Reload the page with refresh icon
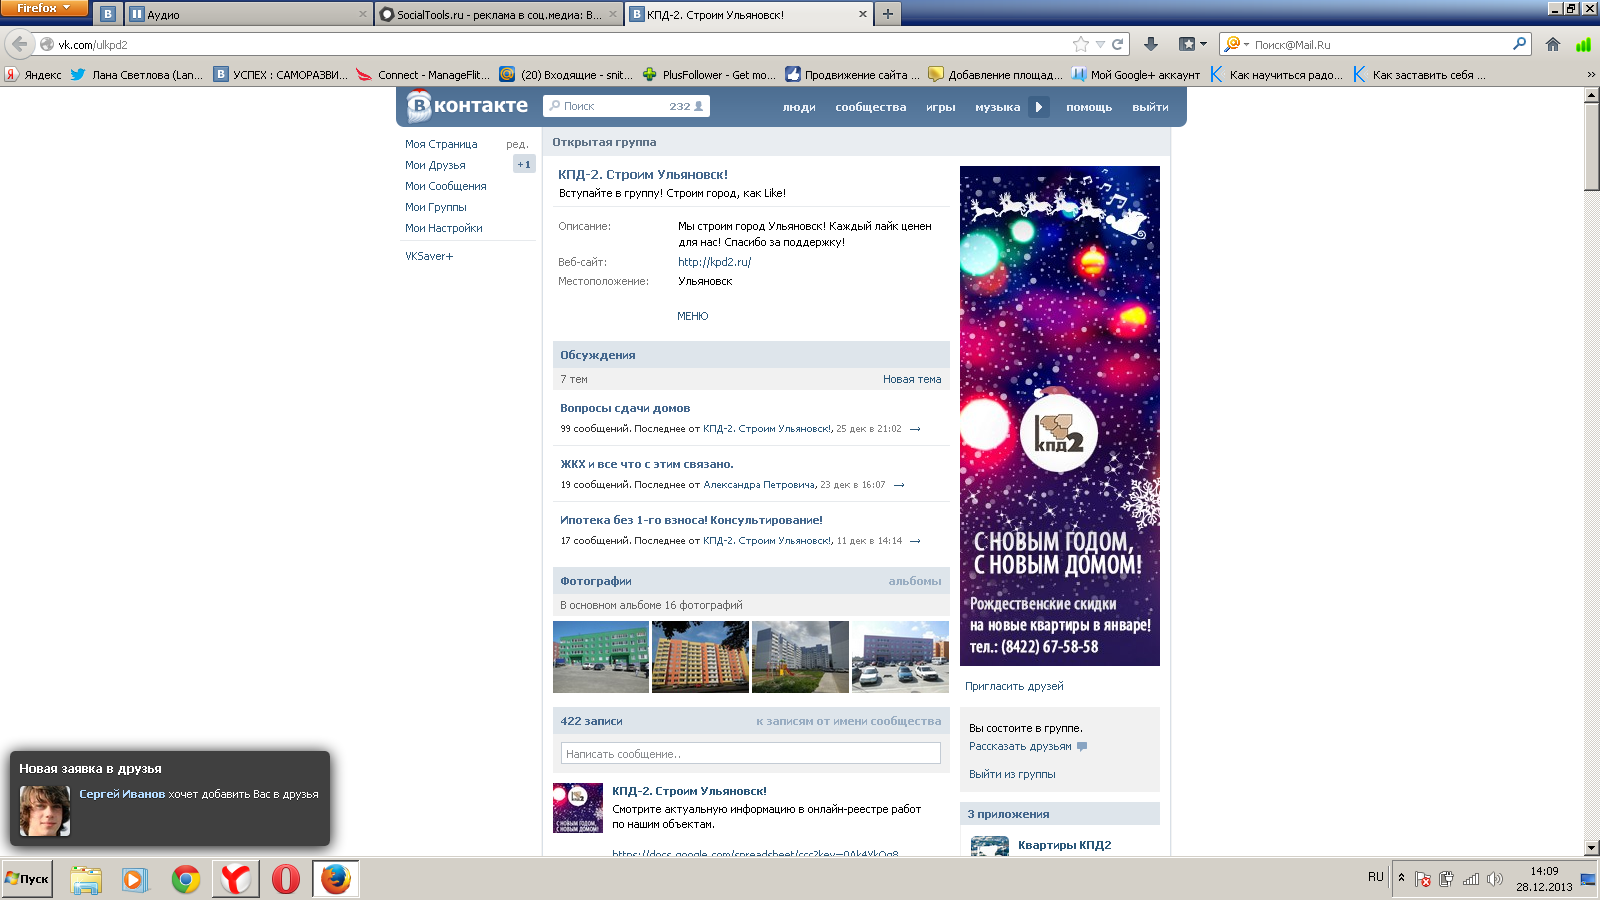Viewport: 1600px width, 900px height. tap(1118, 44)
